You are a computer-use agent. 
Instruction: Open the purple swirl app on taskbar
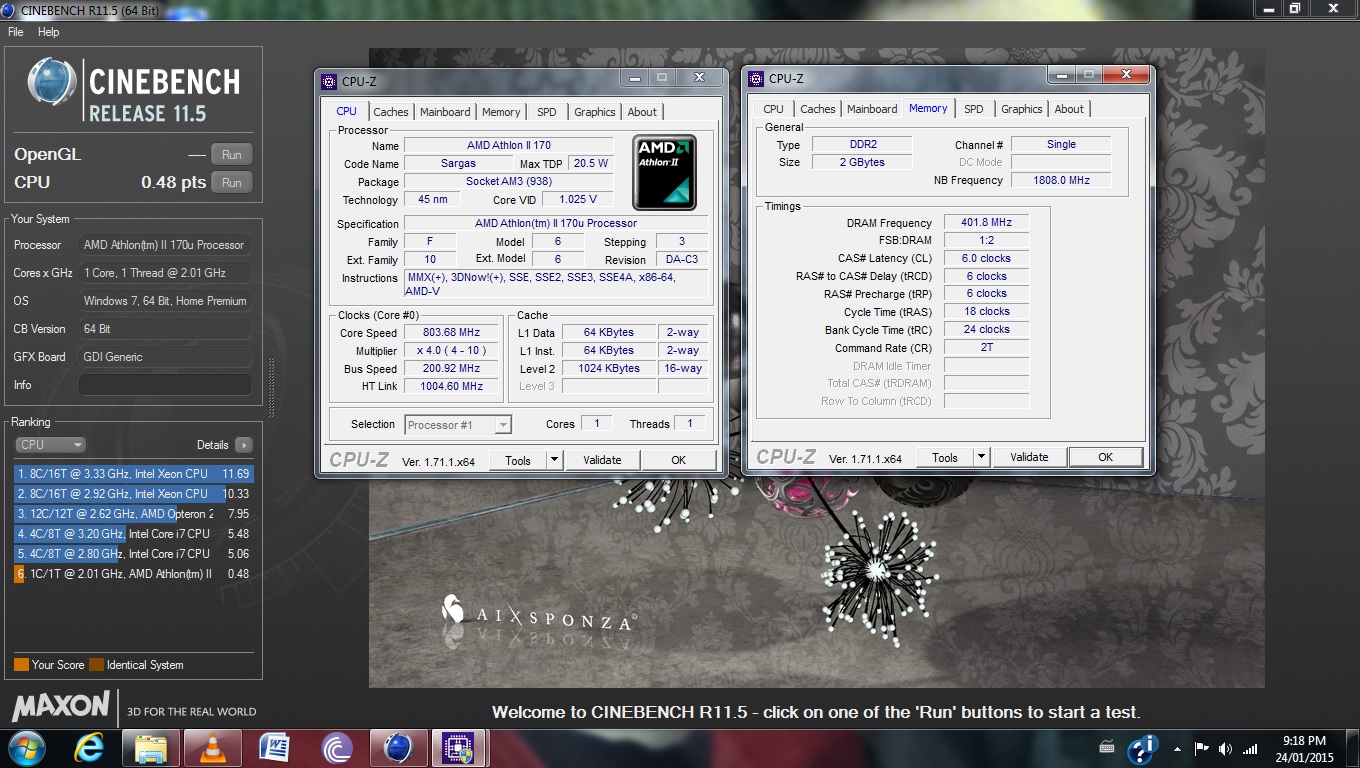coord(337,748)
